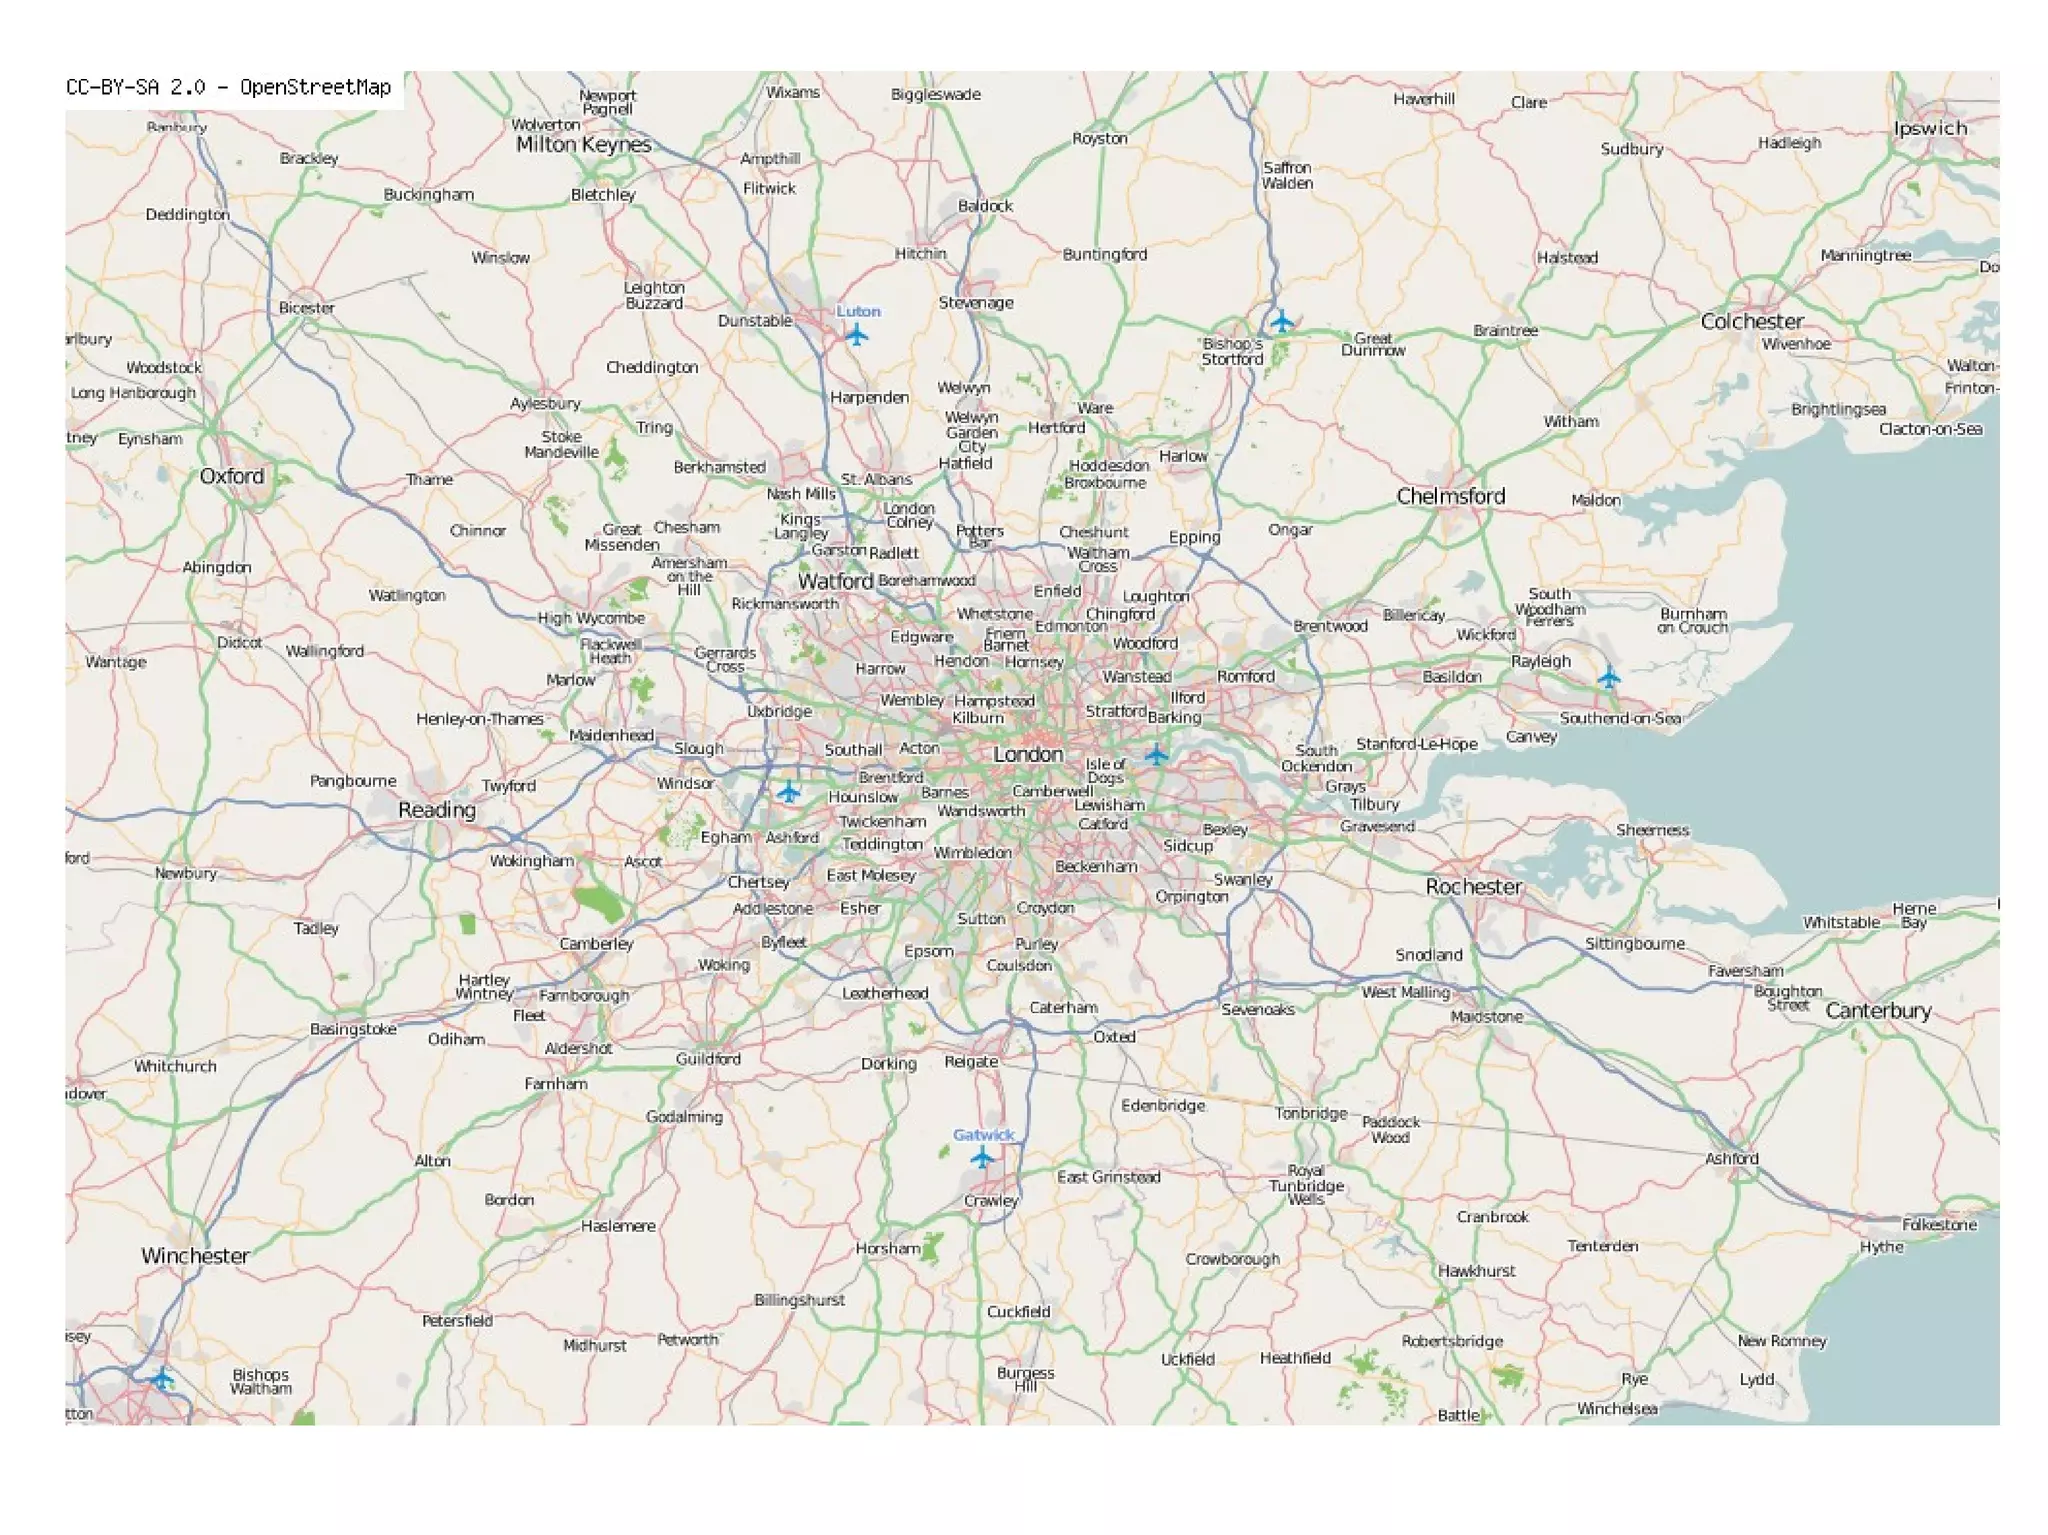Viewport: 2048px width, 1535px height.
Task: Click the Winchester city label
Action: click(x=195, y=1256)
